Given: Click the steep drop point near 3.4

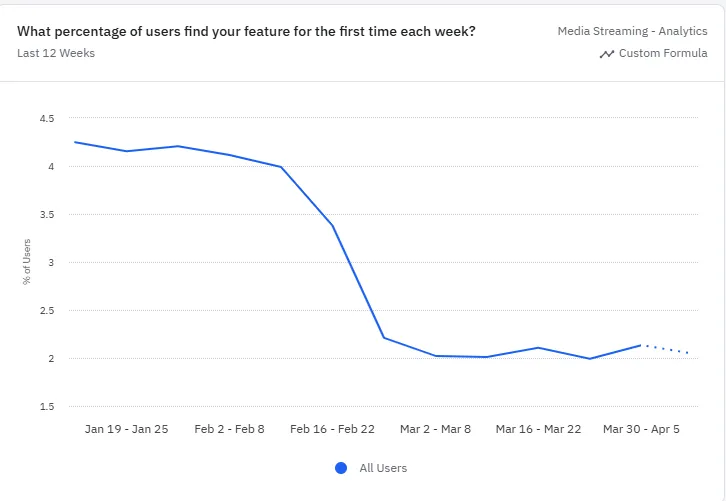Looking at the screenshot, I should (332, 225).
